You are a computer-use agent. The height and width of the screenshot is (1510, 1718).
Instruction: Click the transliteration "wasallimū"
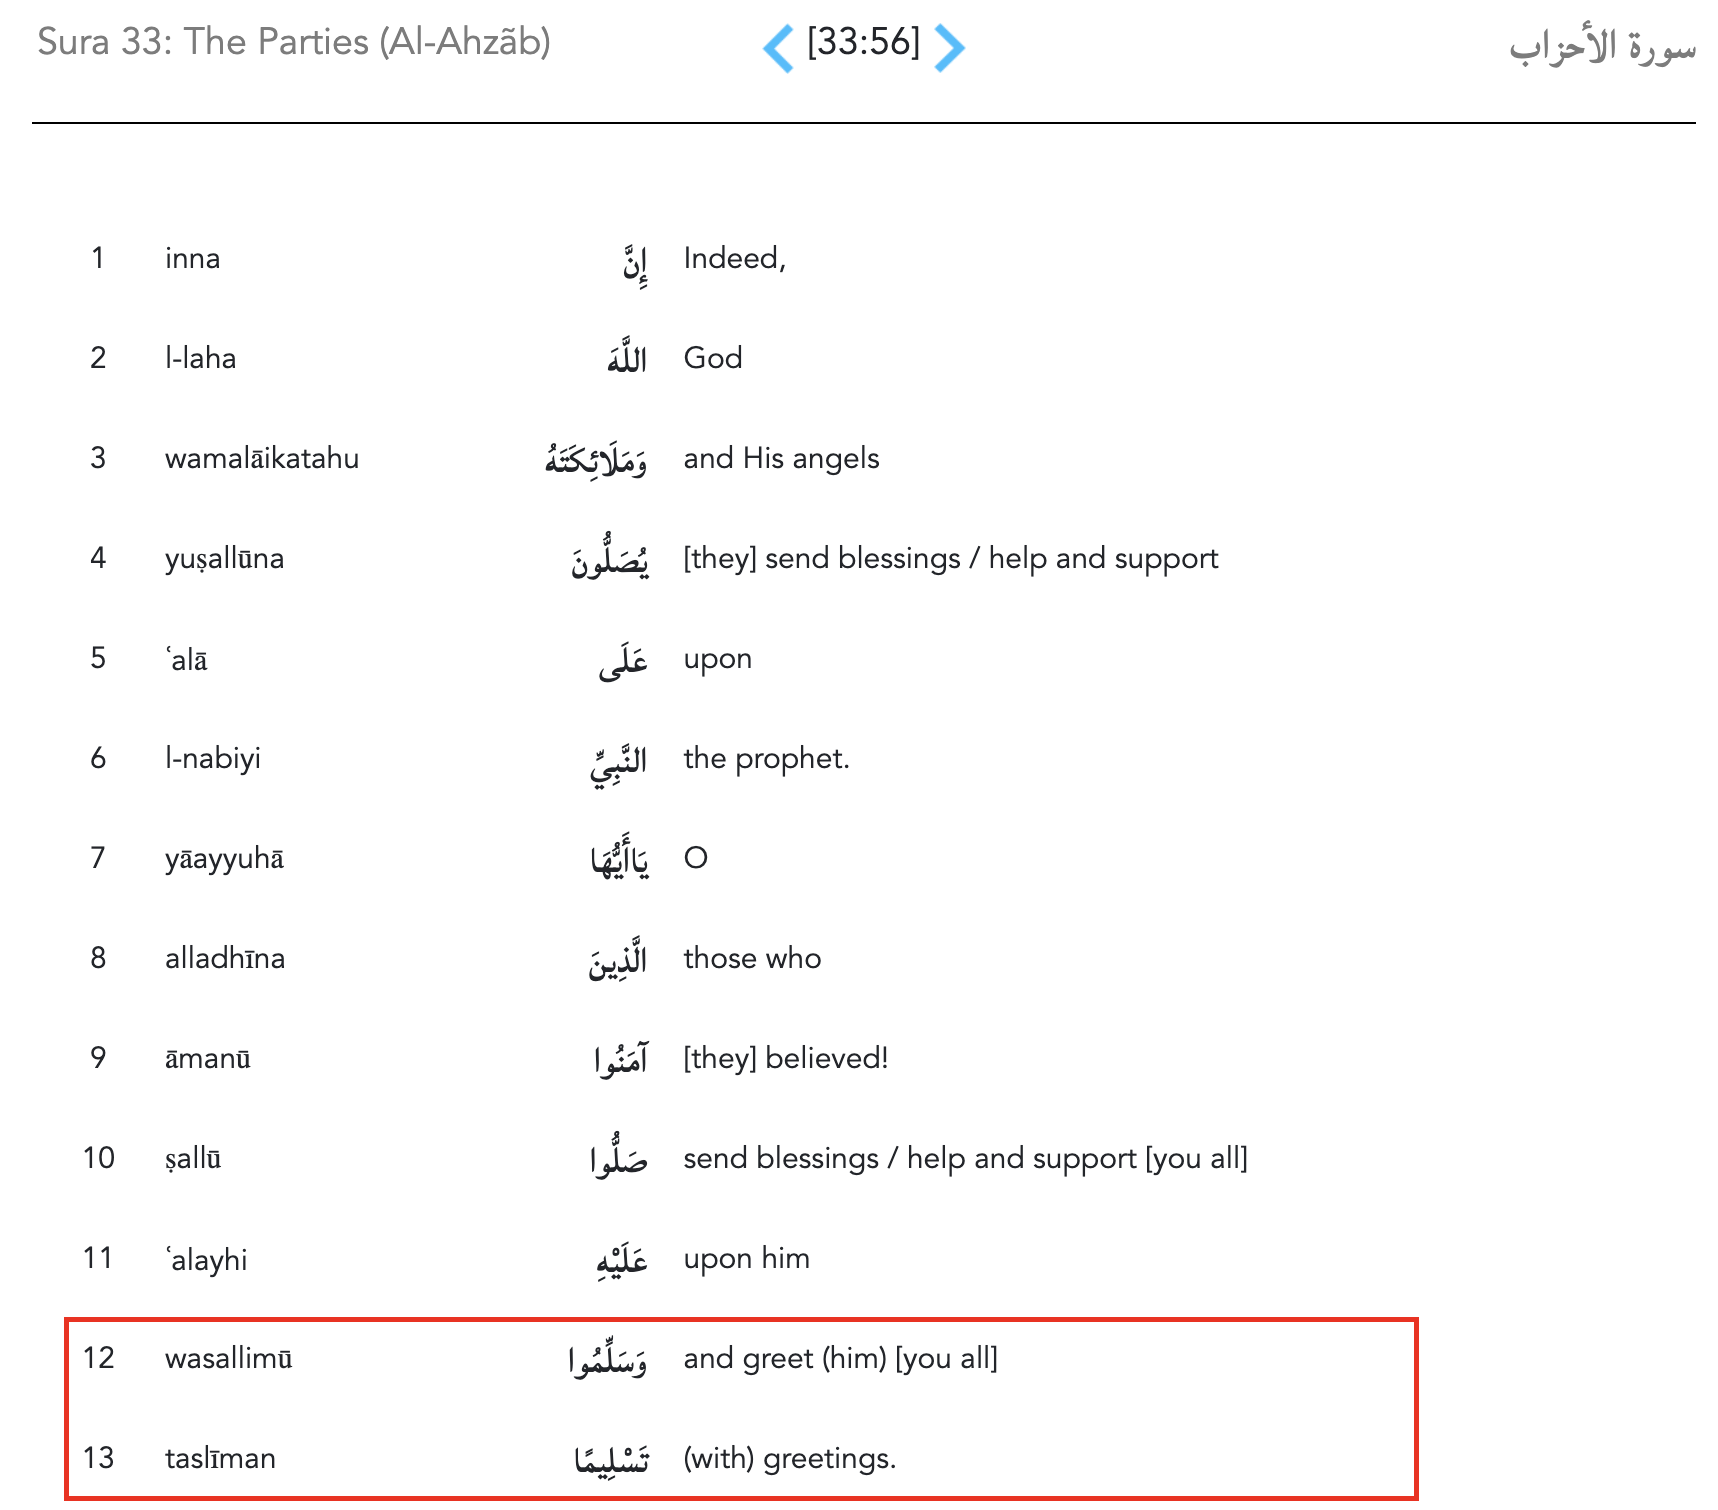point(229,1358)
